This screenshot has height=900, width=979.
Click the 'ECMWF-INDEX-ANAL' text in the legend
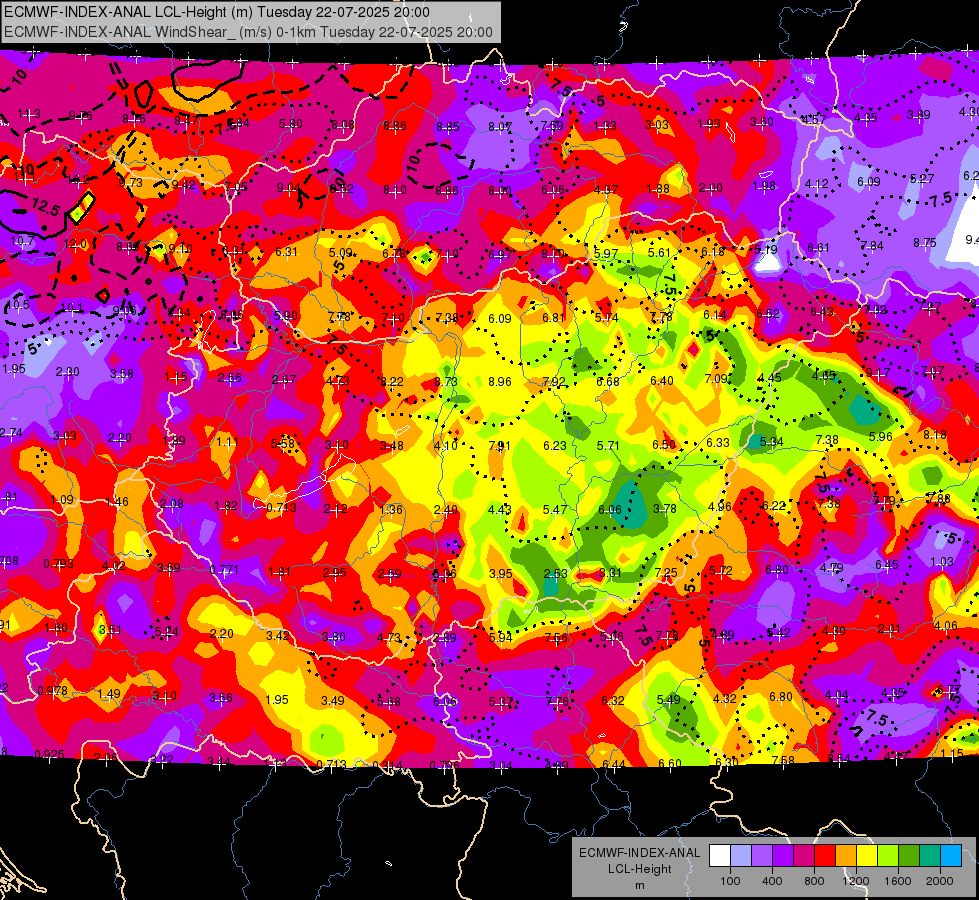click(x=639, y=853)
